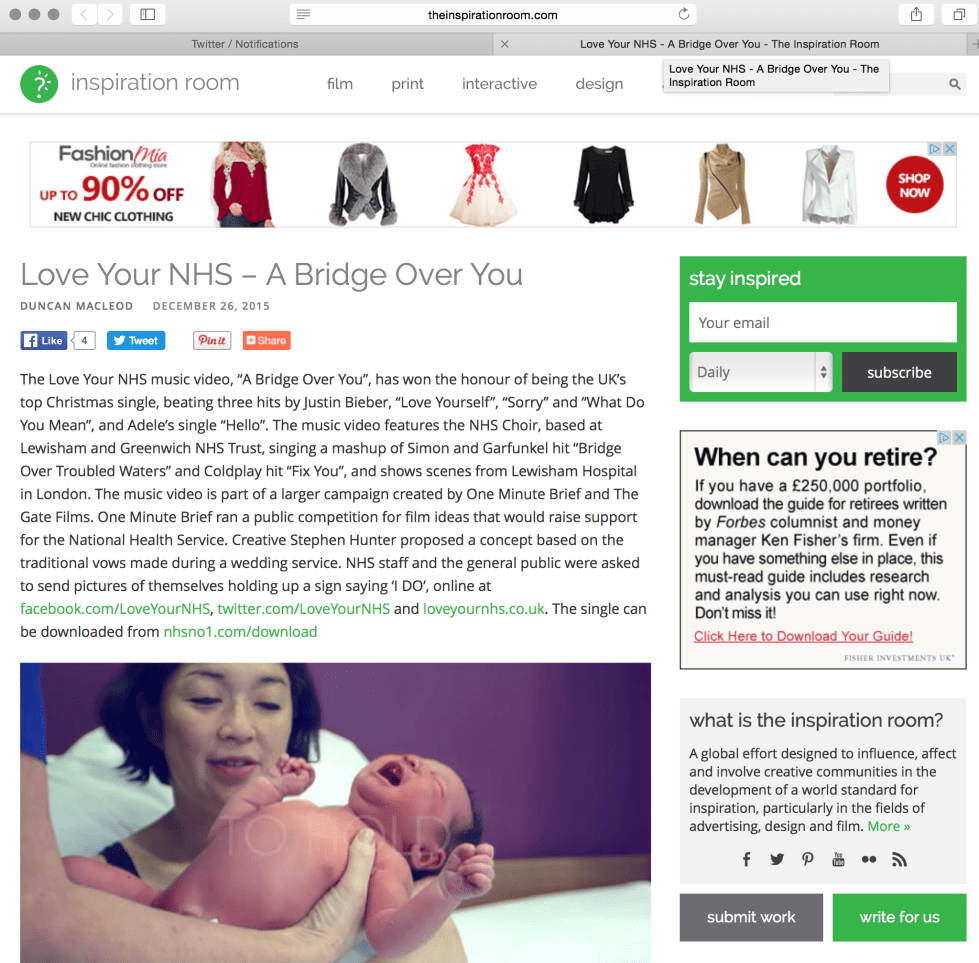Open the Inspiration Room Pinterest icon
Image resolution: width=979 pixels, height=963 pixels.
pyautogui.click(x=807, y=859)
